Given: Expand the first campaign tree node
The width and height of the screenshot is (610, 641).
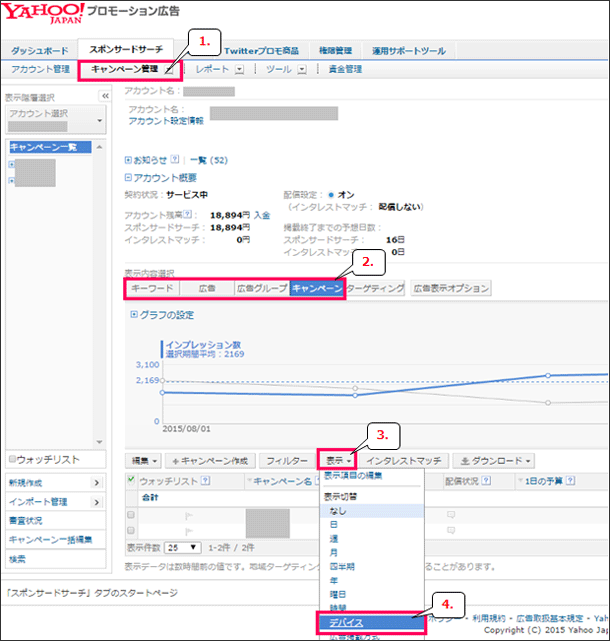Looking at the screenshot, I should (11, 164).
